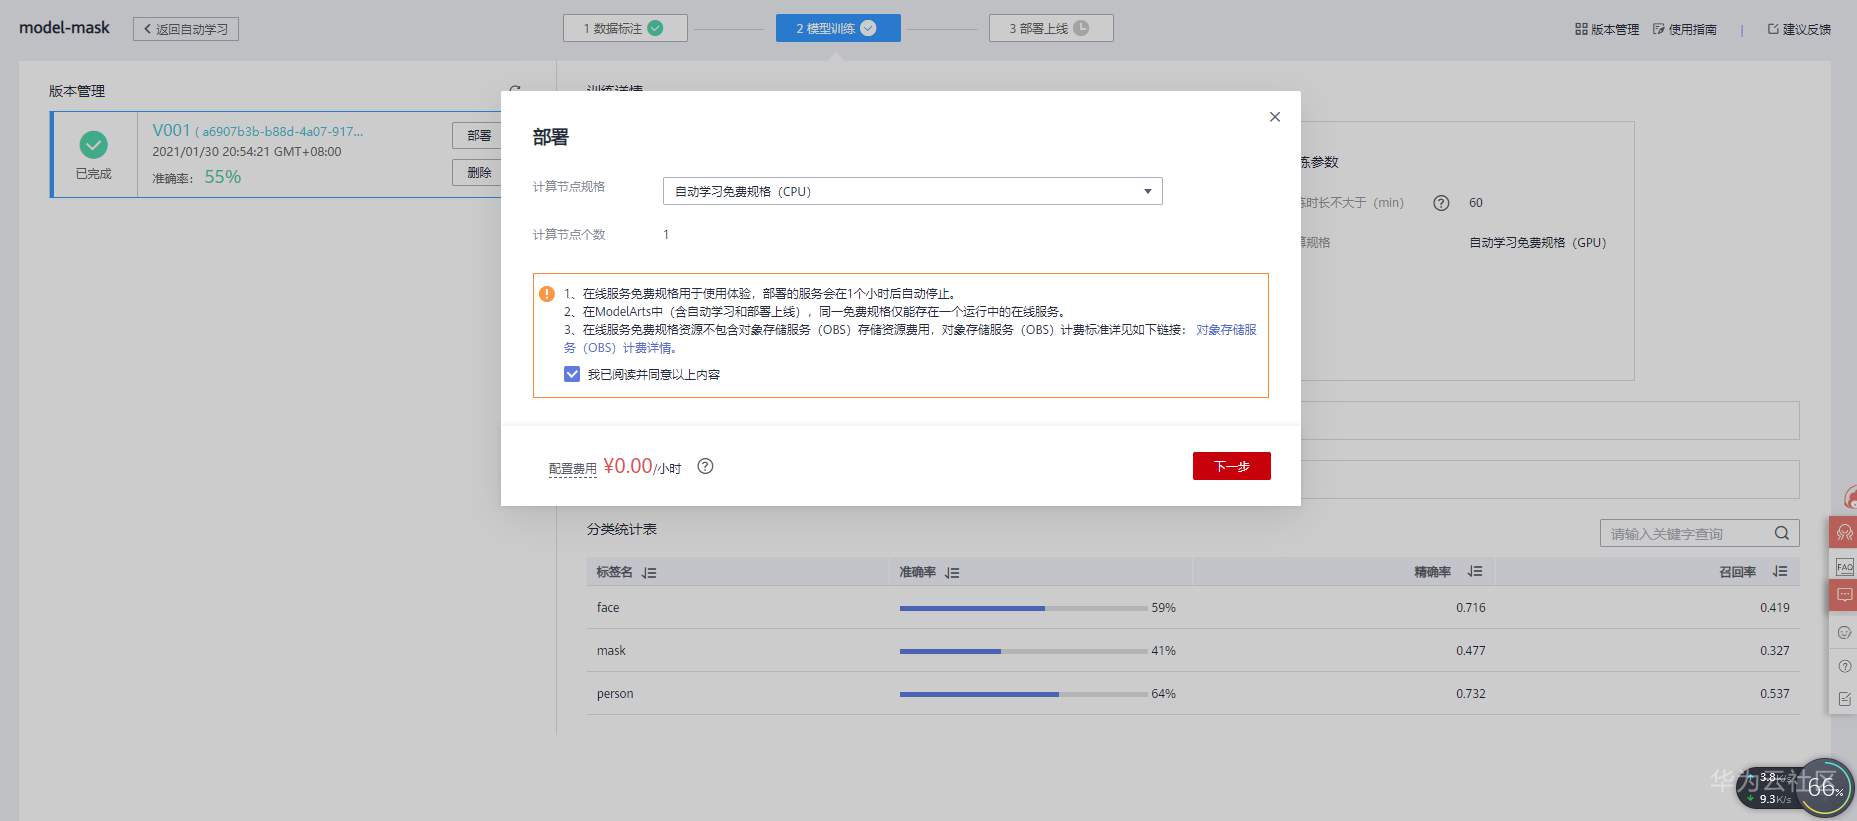This screenshot has height=821, width=1857.
Task: Select step 2 模型训练
Action: coord(838,28)
